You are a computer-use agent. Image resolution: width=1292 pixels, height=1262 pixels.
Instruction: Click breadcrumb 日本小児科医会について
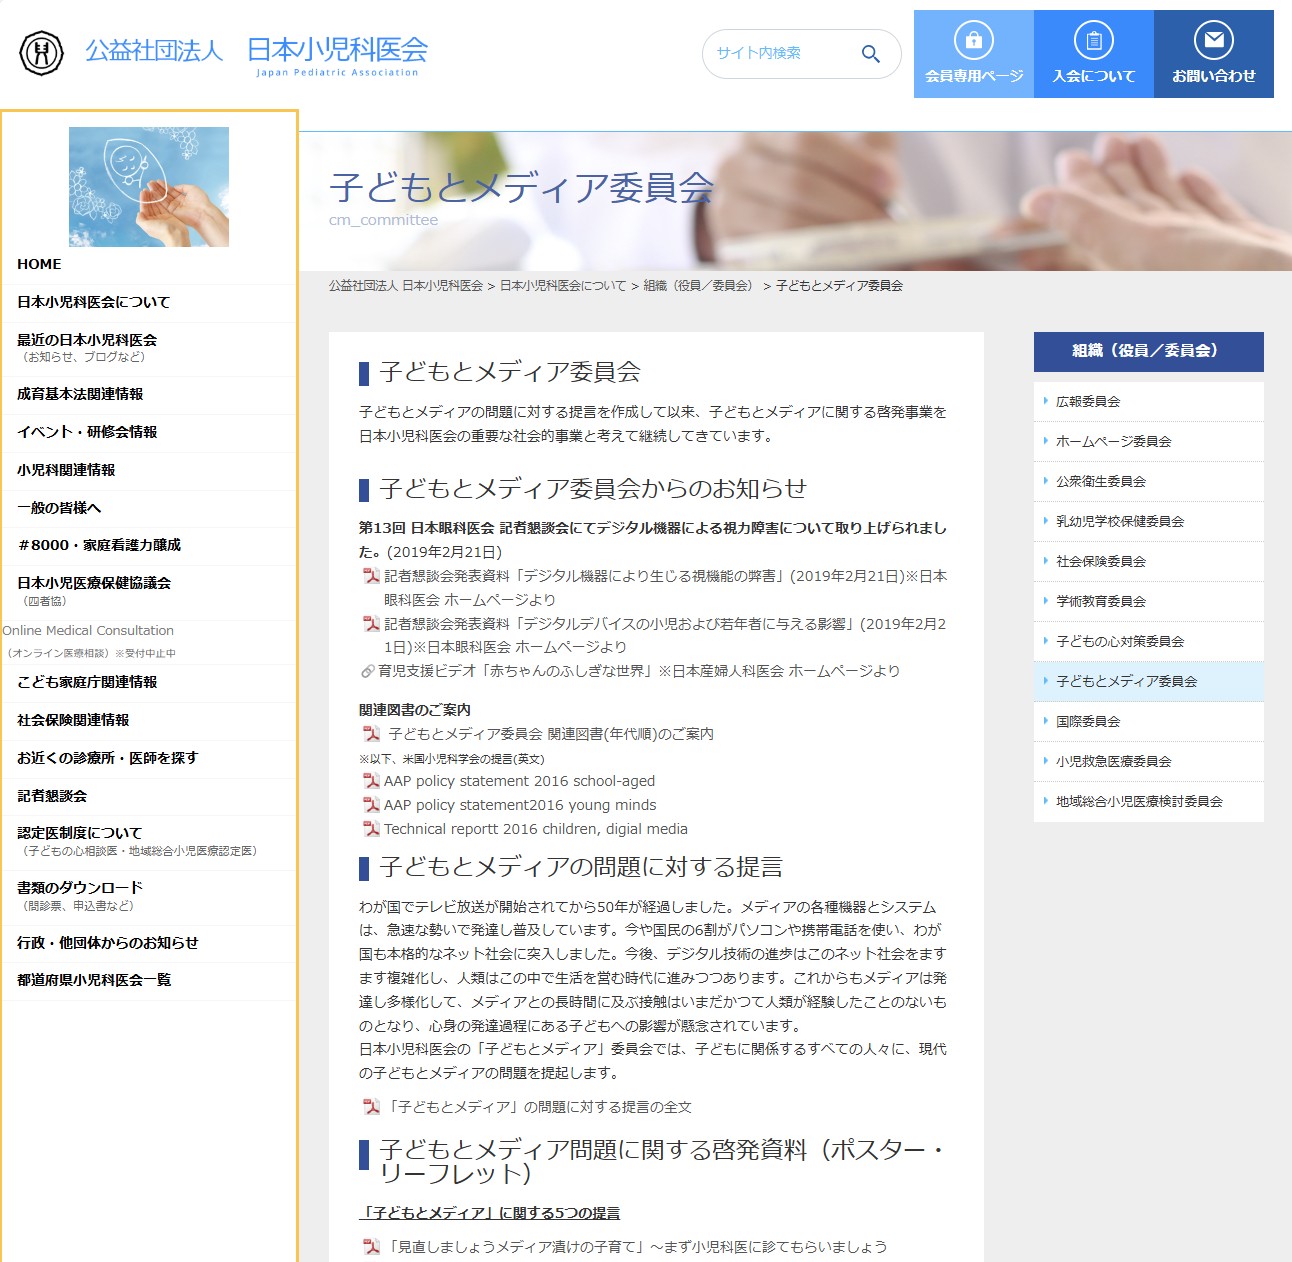[x=563, y=286]
